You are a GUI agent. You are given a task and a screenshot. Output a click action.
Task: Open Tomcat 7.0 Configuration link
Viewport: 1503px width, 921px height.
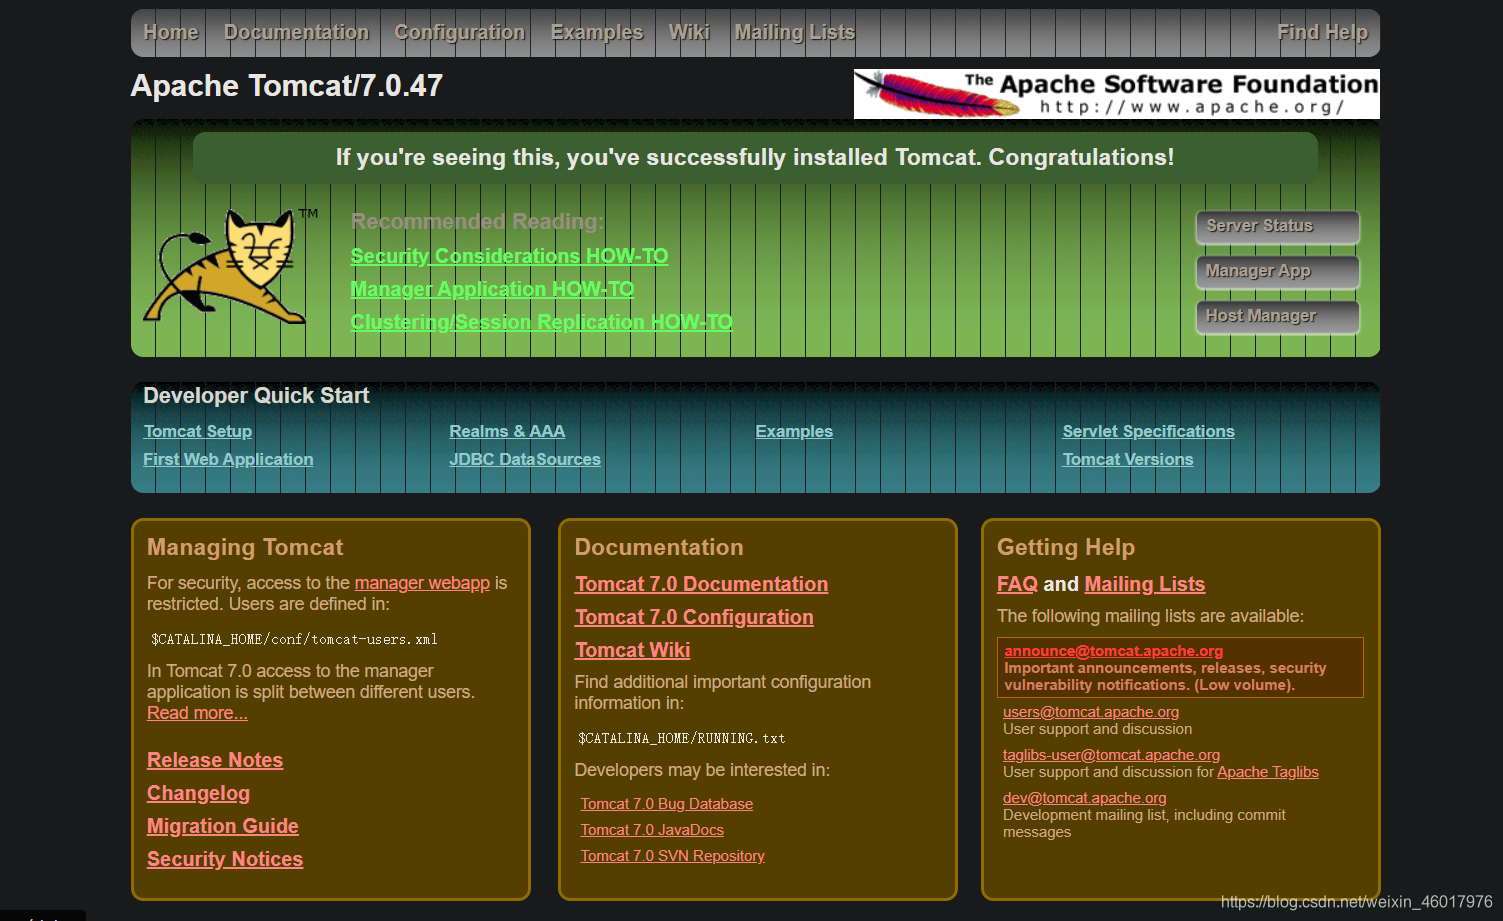click(694, 617)
